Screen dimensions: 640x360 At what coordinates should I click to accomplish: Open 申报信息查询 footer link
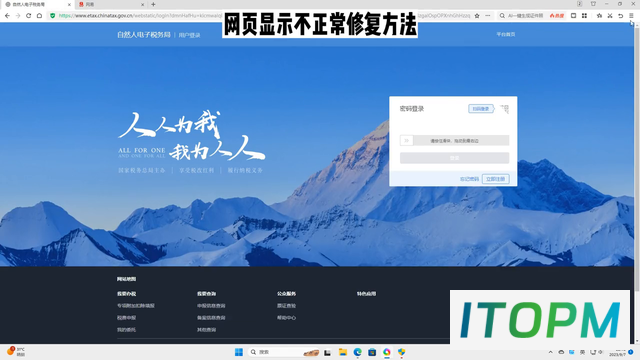211,306
